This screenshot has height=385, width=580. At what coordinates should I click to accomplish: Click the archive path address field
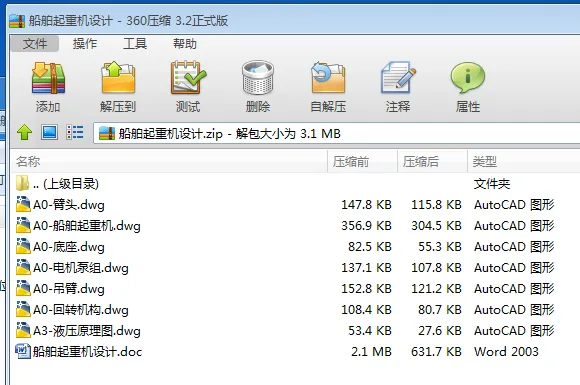pos(337,134)
